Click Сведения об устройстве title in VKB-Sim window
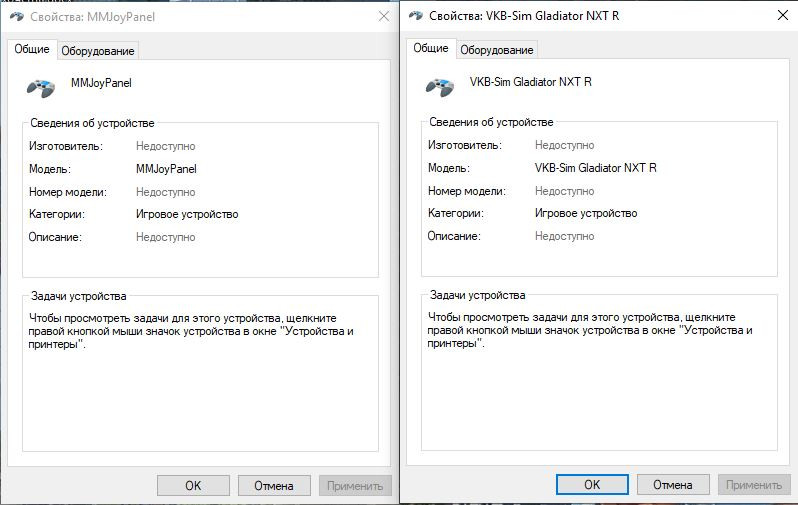This screenshot has width=798, height=505. coord(491,122)
